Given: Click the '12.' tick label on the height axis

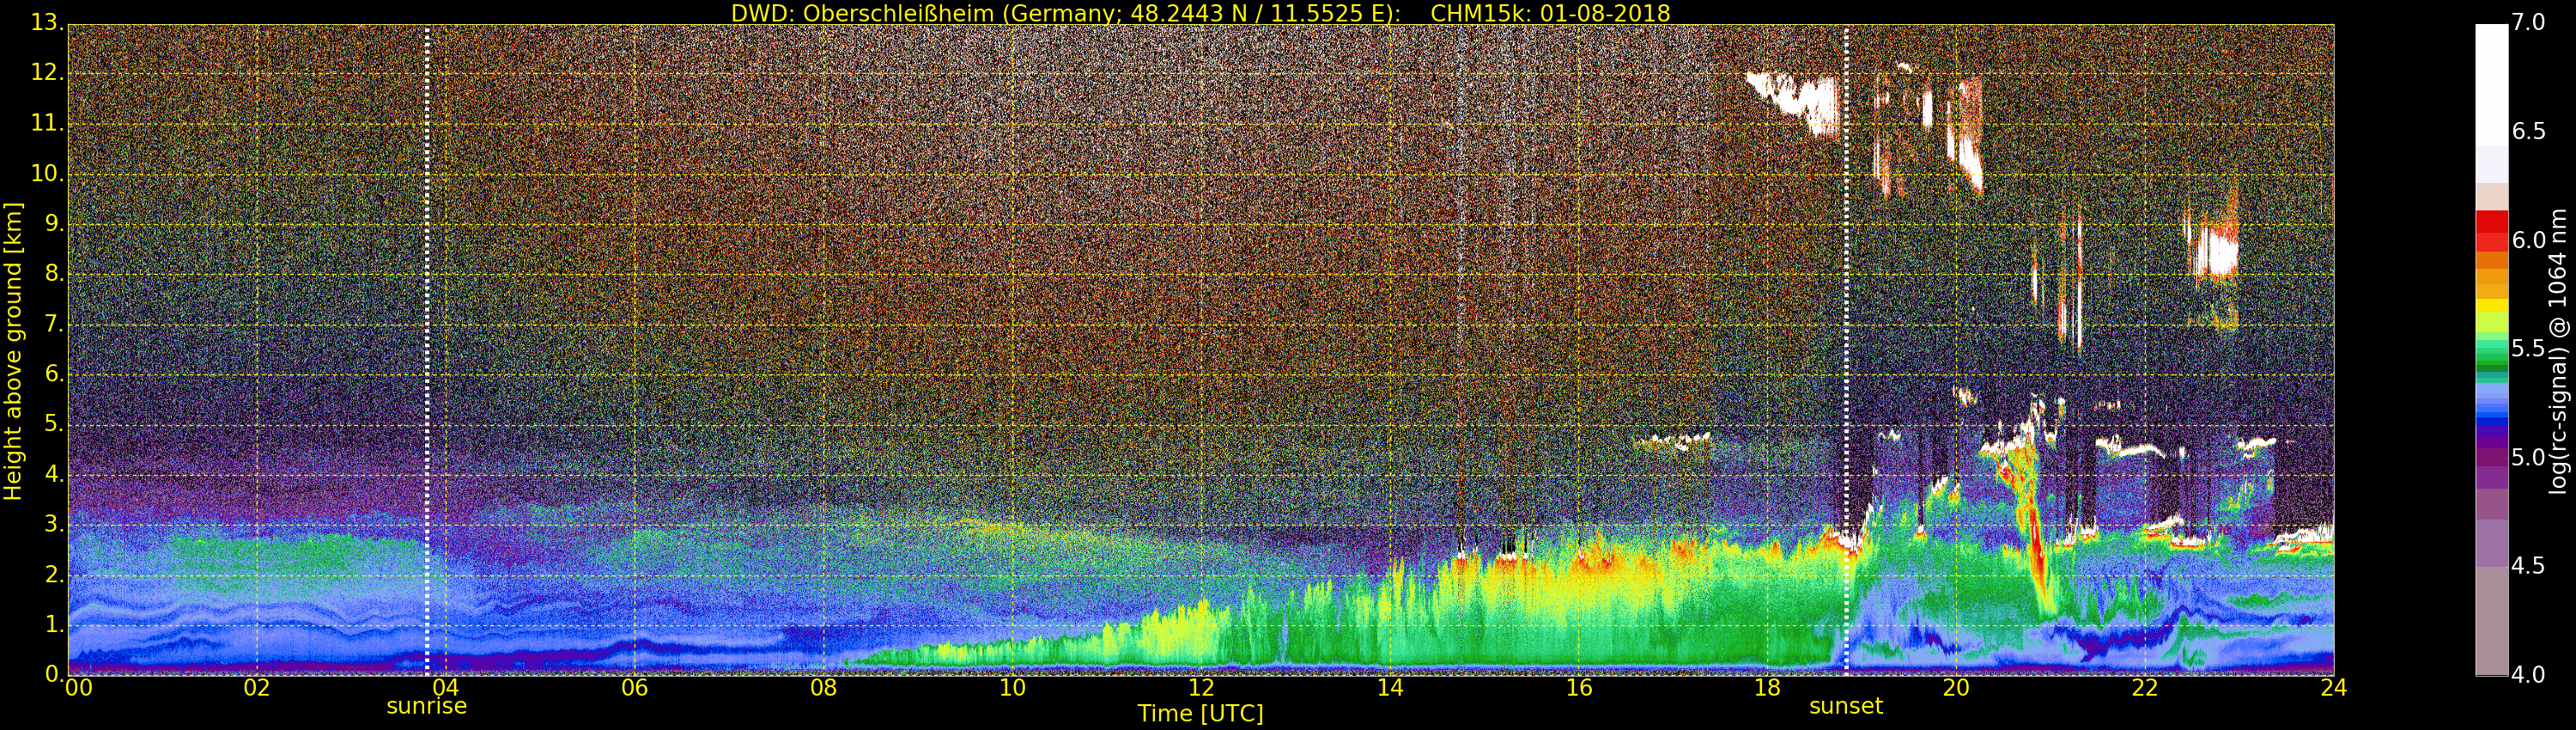Looking at the screenshot, I should 47,74.
